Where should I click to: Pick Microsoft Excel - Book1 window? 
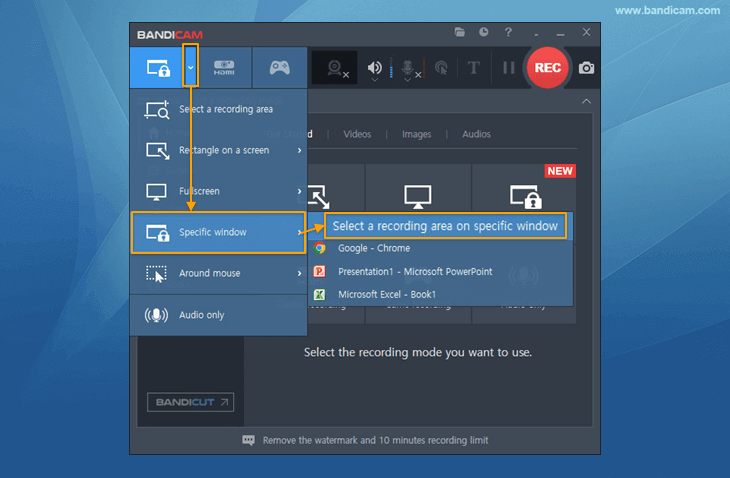[x=440, y=294]
